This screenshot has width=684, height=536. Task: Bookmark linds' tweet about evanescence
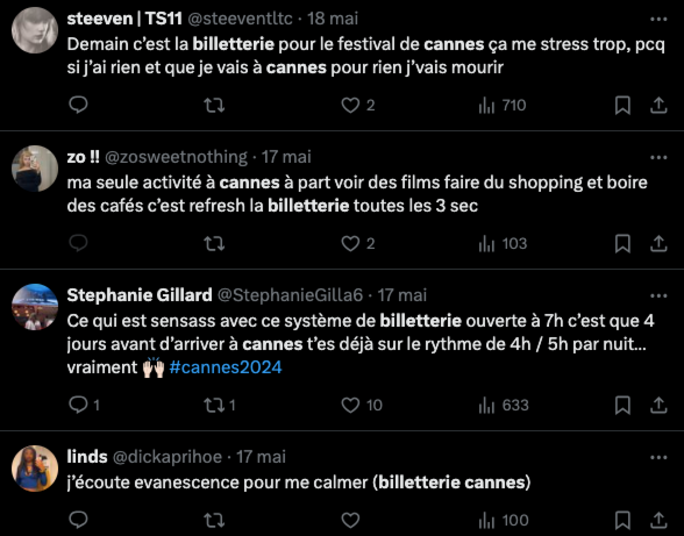coord(622,520)
